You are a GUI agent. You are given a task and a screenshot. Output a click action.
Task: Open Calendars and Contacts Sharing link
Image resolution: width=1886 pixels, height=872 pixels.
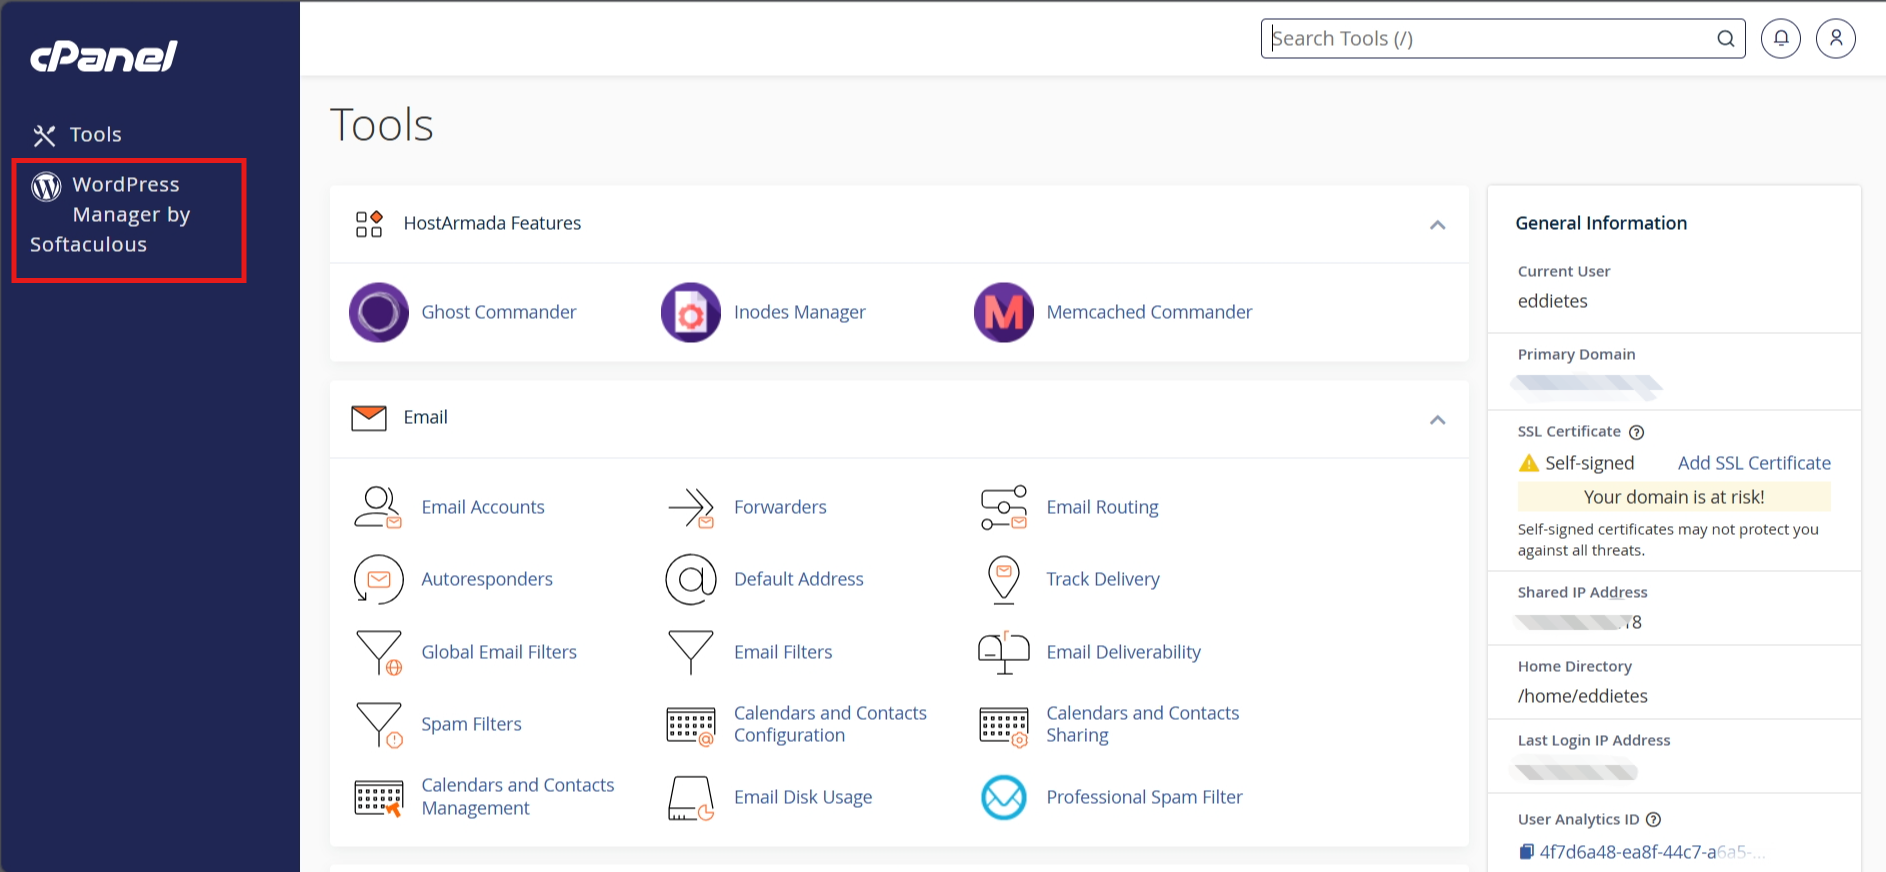pos(1143,724)
